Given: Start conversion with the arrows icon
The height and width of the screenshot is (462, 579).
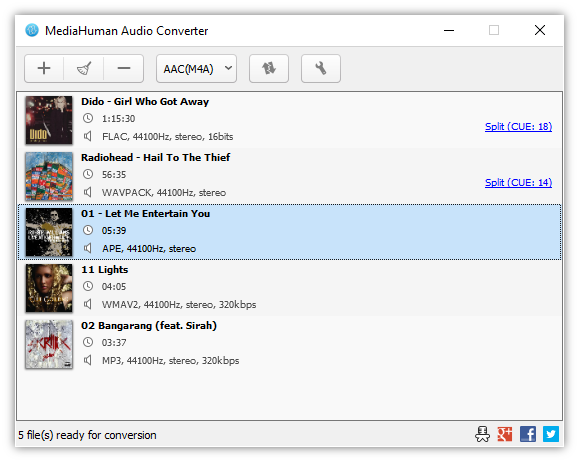Looking at the screenshot, I should [x=269, y=69].
